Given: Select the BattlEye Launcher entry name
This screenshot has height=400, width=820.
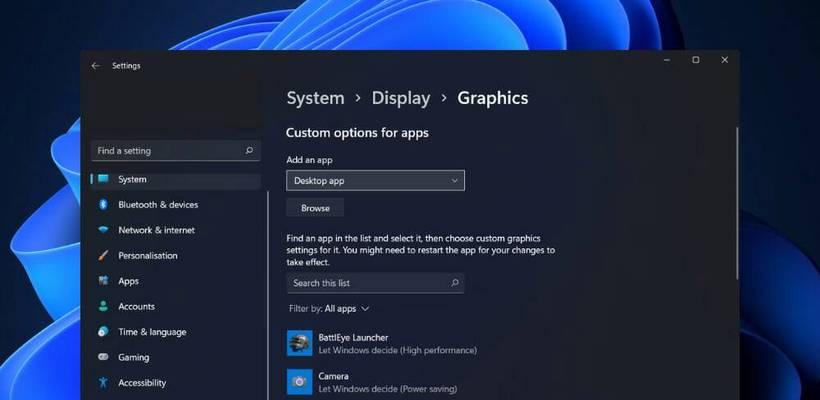Looking at the screenshot, I should coord(353,338).
